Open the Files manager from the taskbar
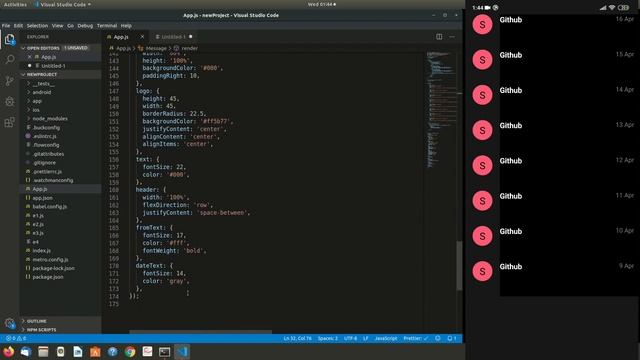640x360 pixels. (x=43, y=351)
